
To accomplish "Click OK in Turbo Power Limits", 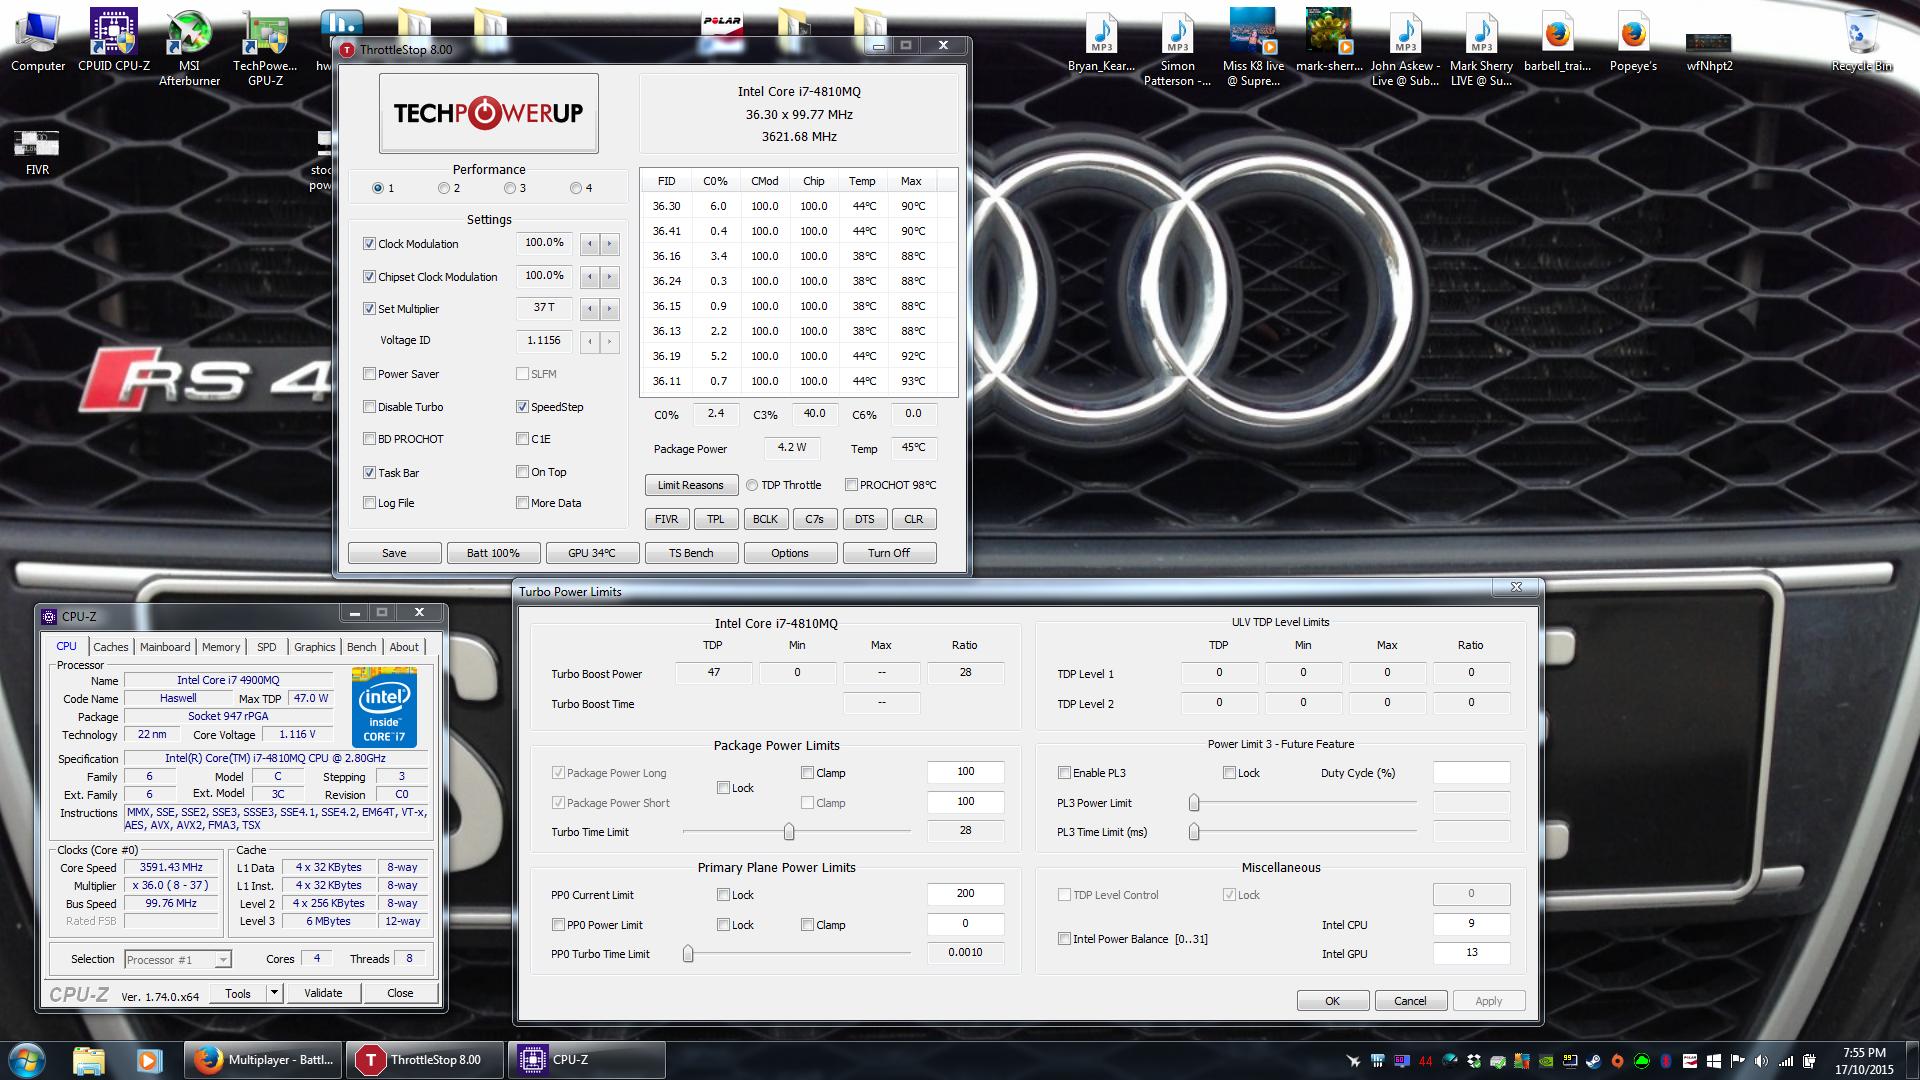I will [x=1333, y=1001].
